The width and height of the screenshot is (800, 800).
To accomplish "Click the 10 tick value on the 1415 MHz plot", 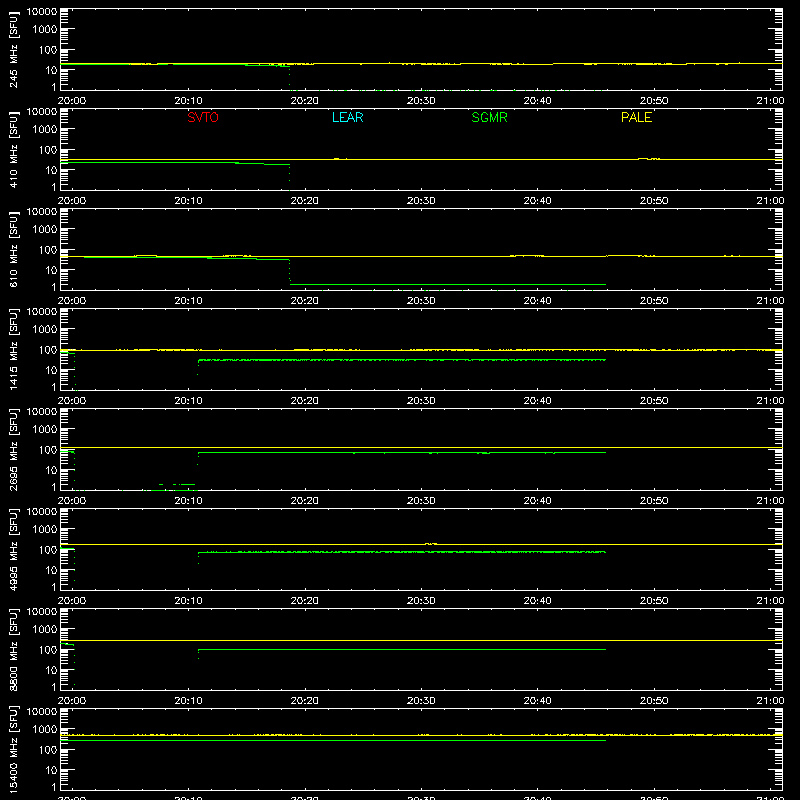I will pyautogui.click(x=52, y=370).
